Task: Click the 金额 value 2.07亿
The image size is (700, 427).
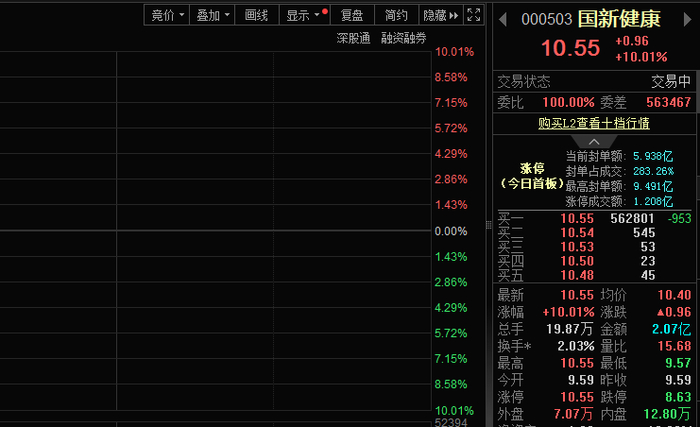Action: click(x=671, y=329)
